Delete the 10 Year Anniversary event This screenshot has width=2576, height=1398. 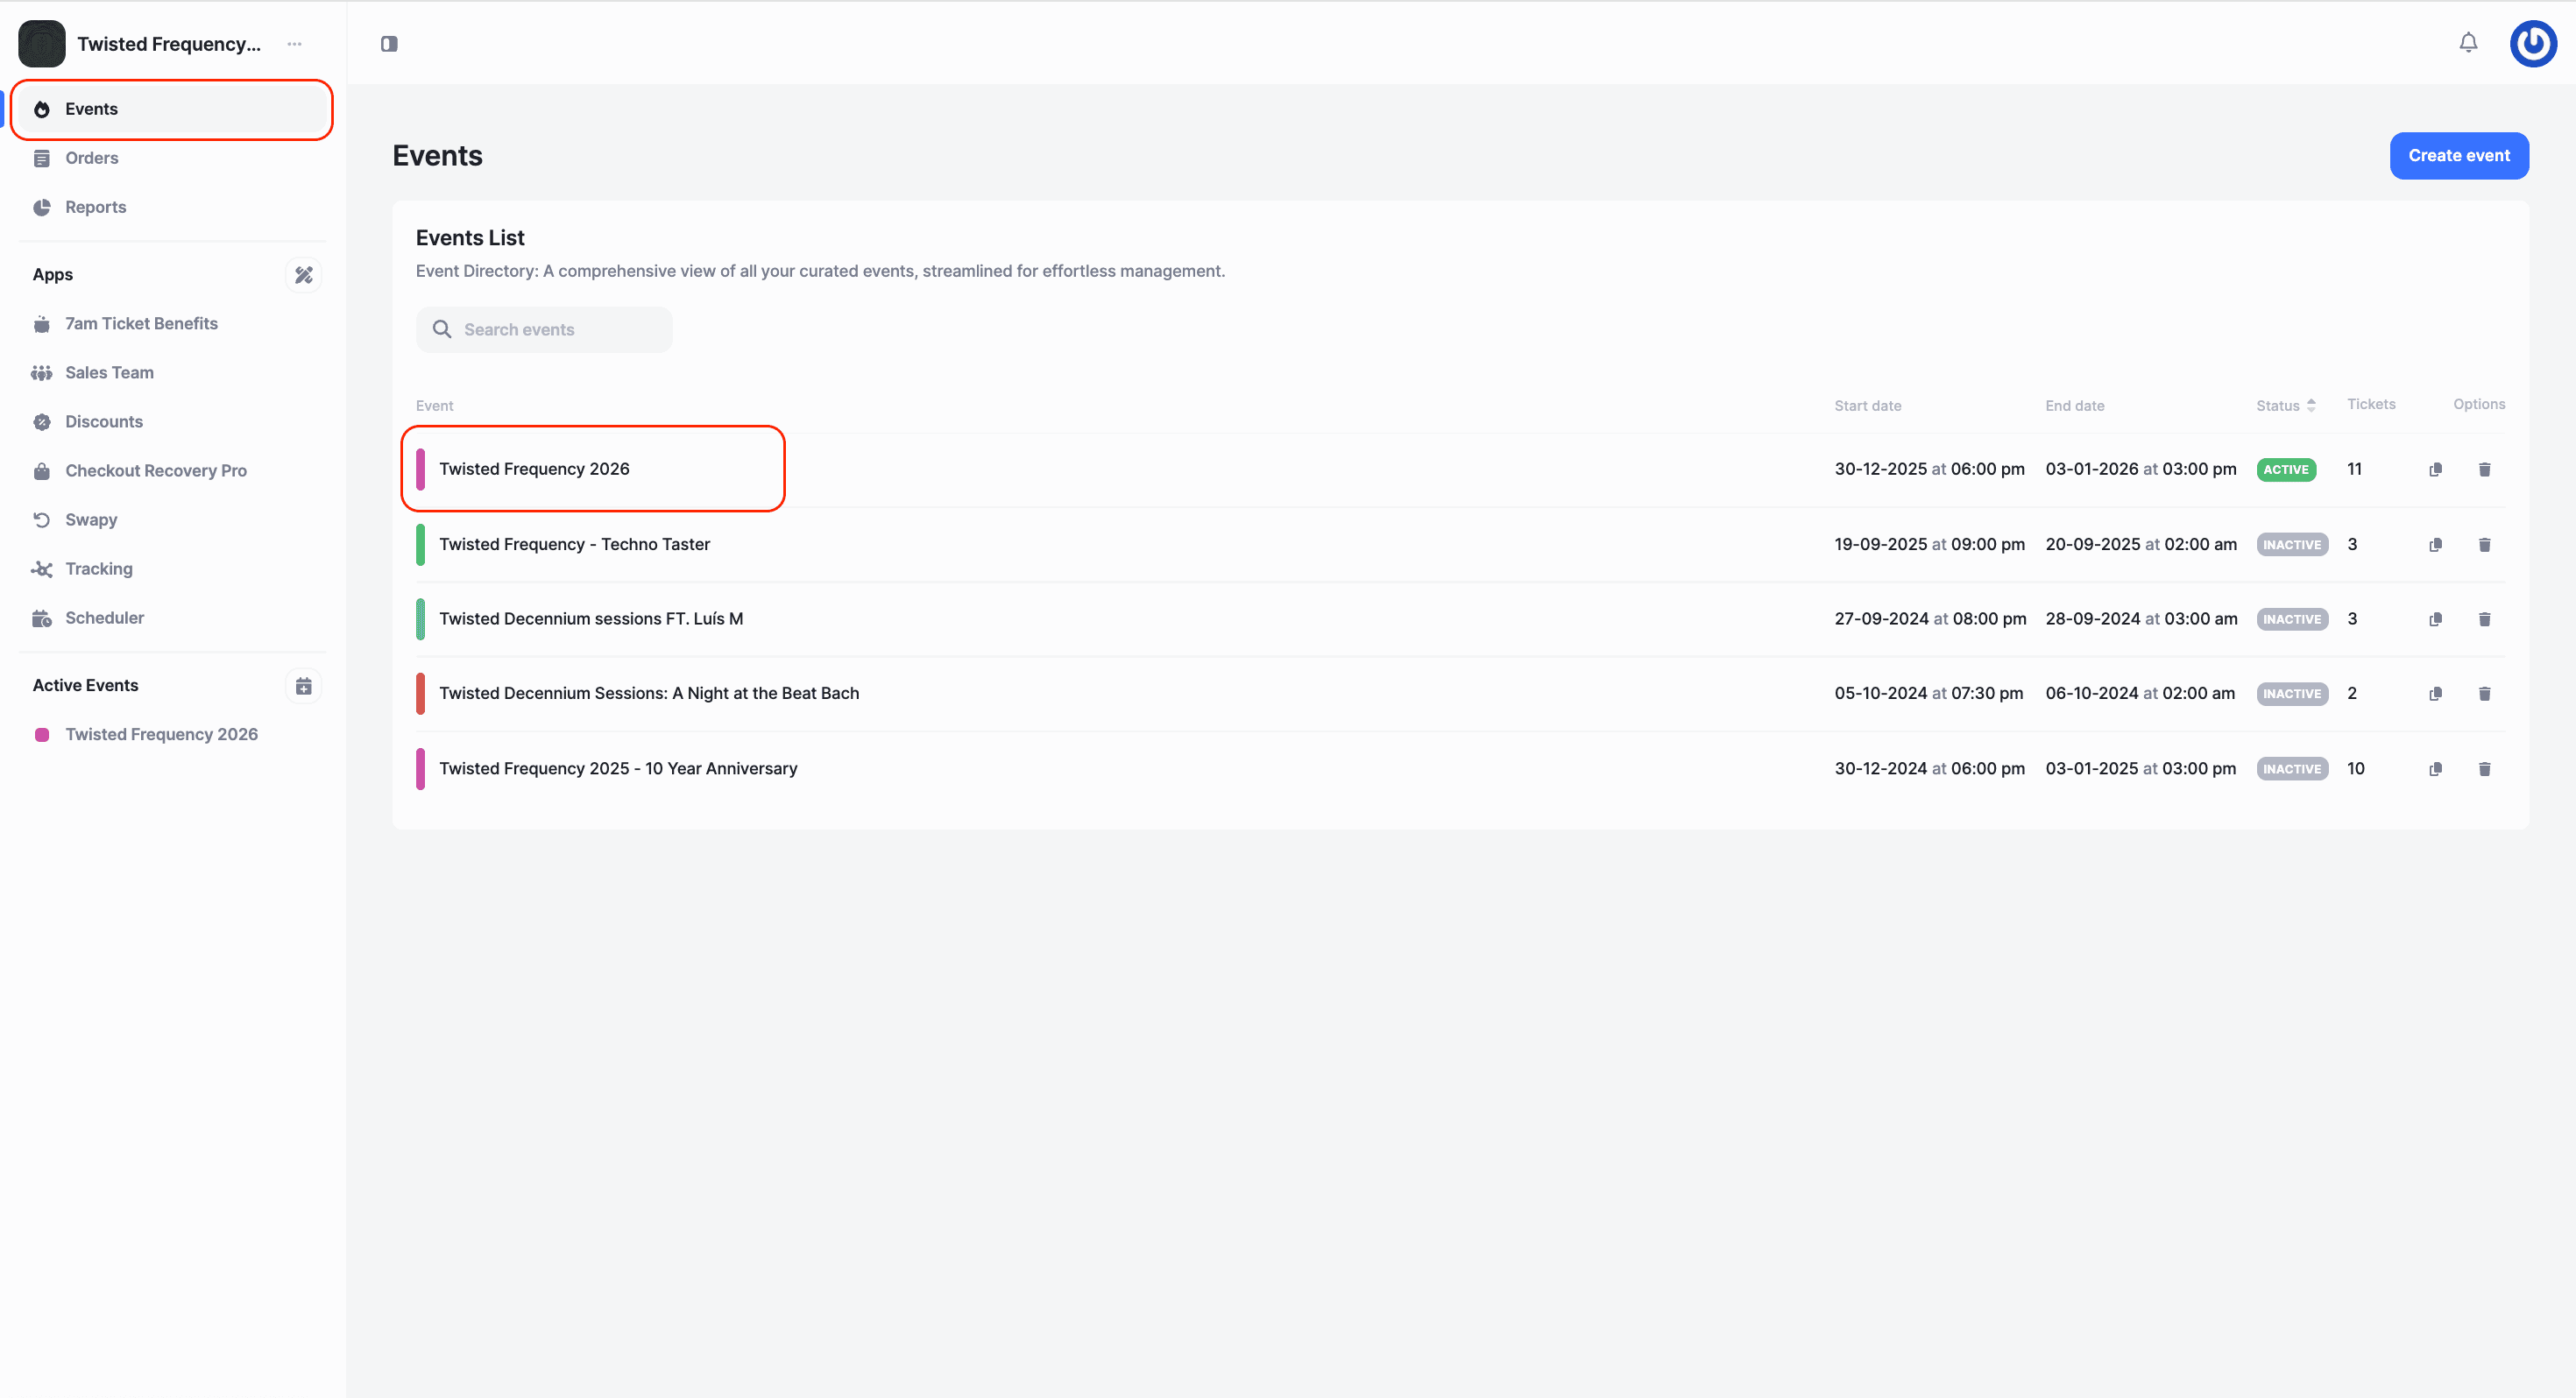2484,768
